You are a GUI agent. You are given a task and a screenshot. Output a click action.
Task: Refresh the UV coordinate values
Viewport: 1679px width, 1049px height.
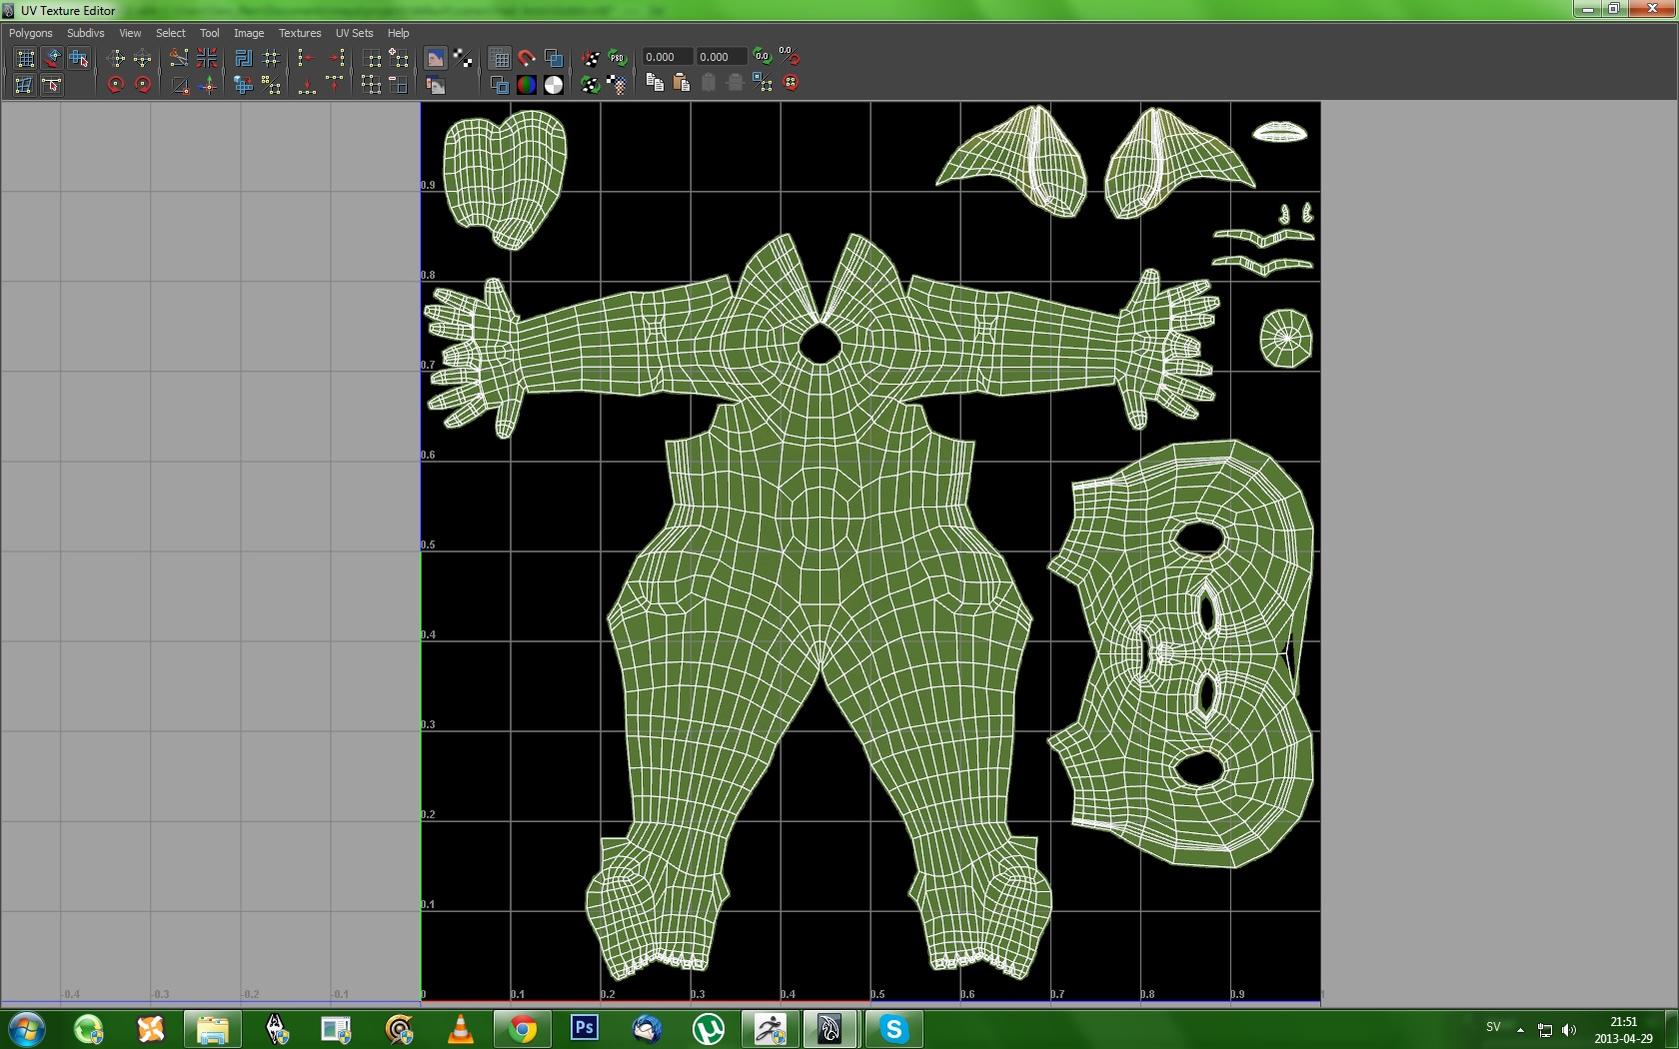point(761,57)
